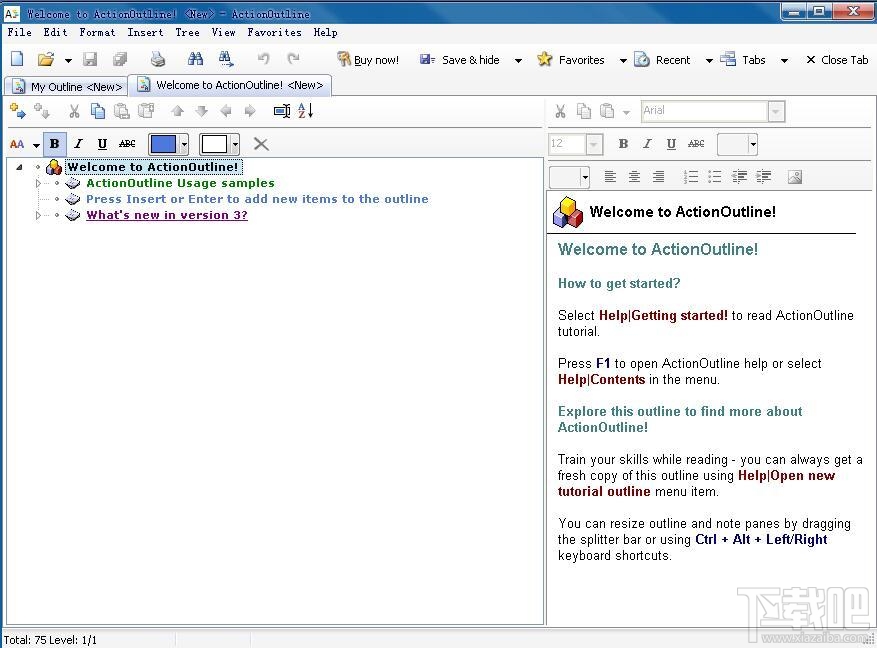This screenshot has height=648, width=877.
Task: Click the Tabs button
Action: click(x=743, y=59)
